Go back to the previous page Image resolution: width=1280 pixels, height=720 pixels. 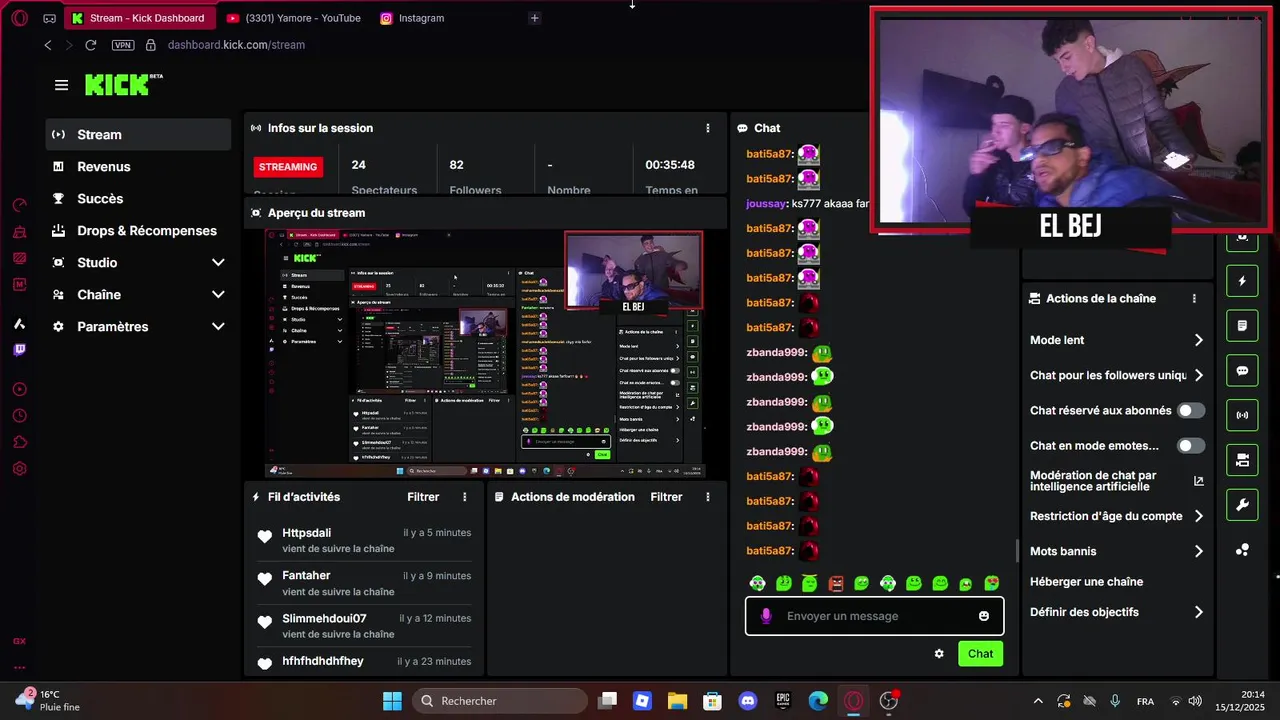pos(48,45)
